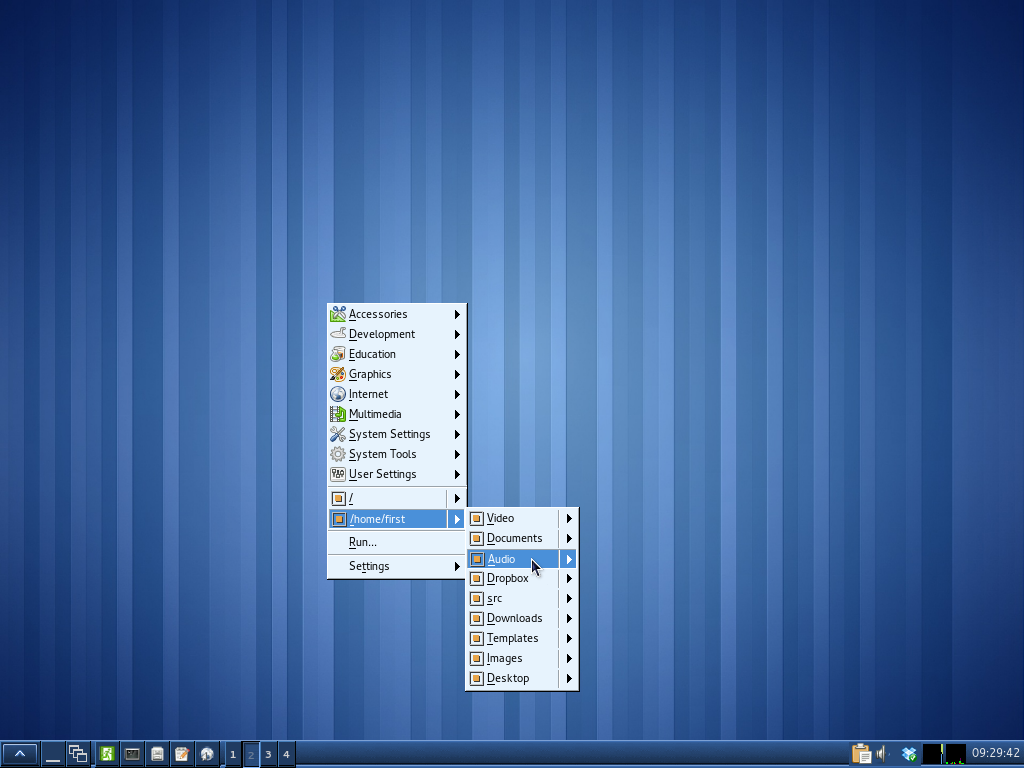This screenshot has width=1024, height=768.
Task: Open the Templates folder
Action: 512,638
